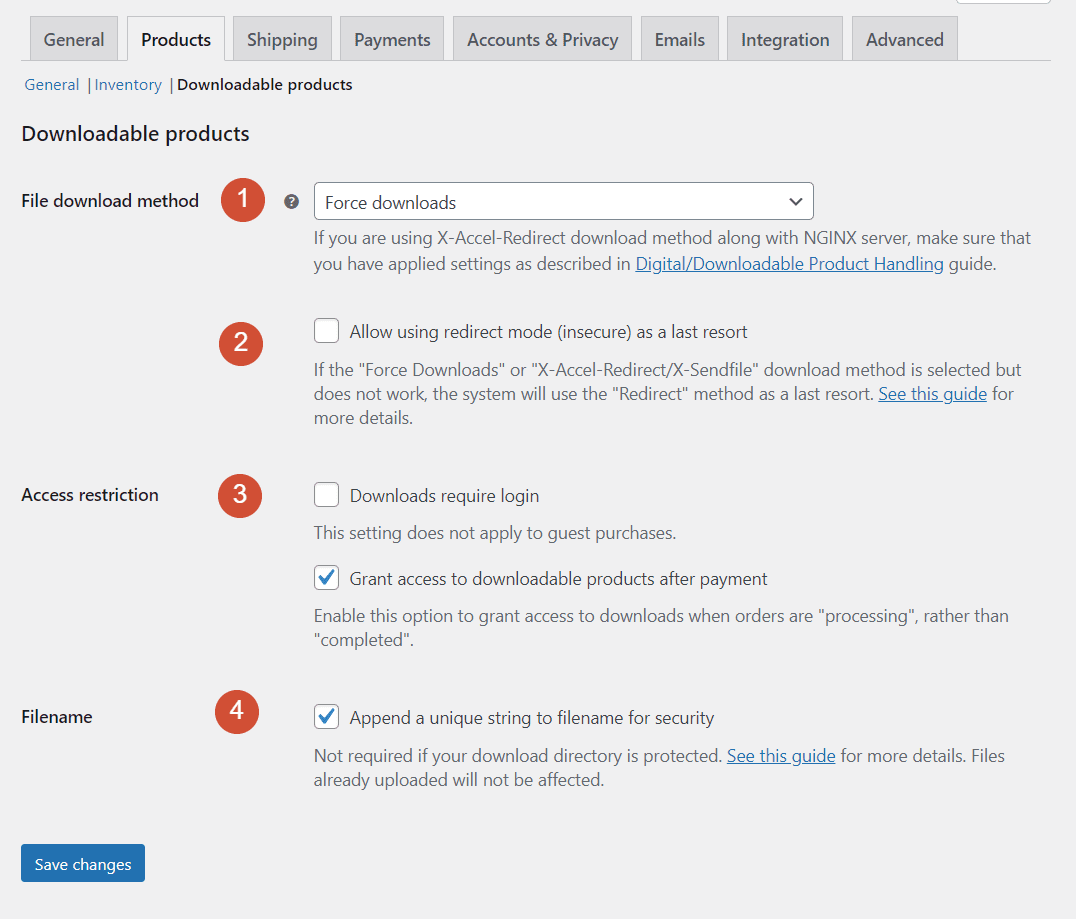Viewport: 1076px width, 919px height.
Task: Click the red marker numbered 4
Action: coord(237,712)
